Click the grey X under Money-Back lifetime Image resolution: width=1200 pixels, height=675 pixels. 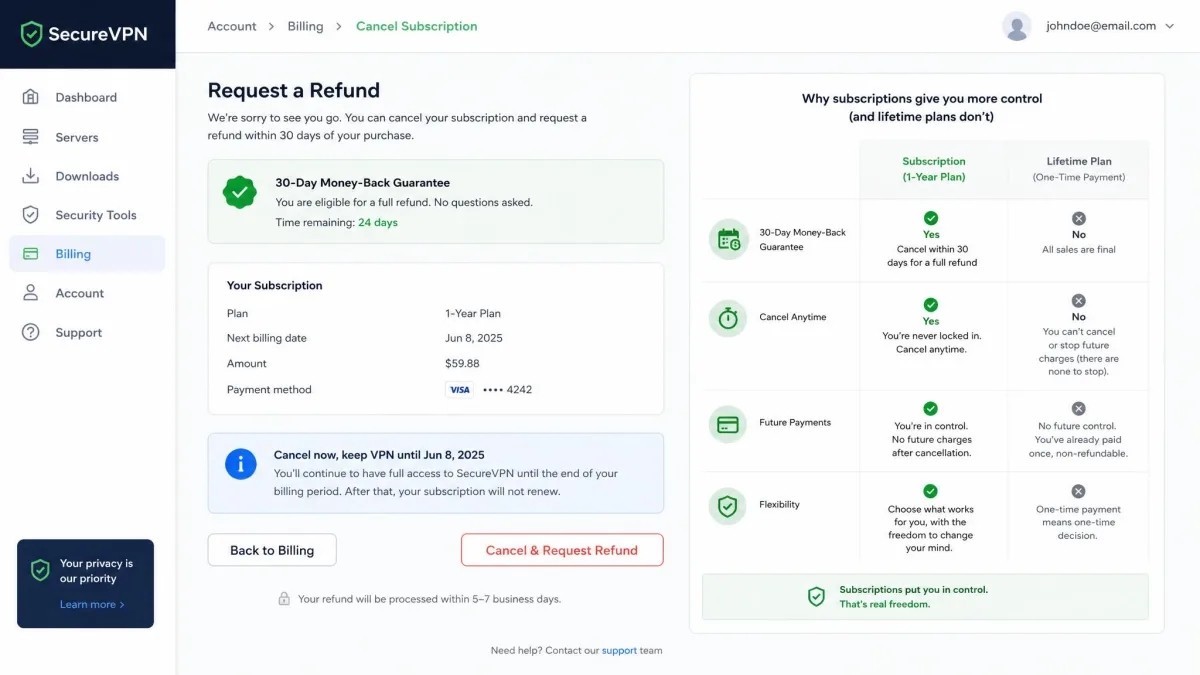[1078, 218]
